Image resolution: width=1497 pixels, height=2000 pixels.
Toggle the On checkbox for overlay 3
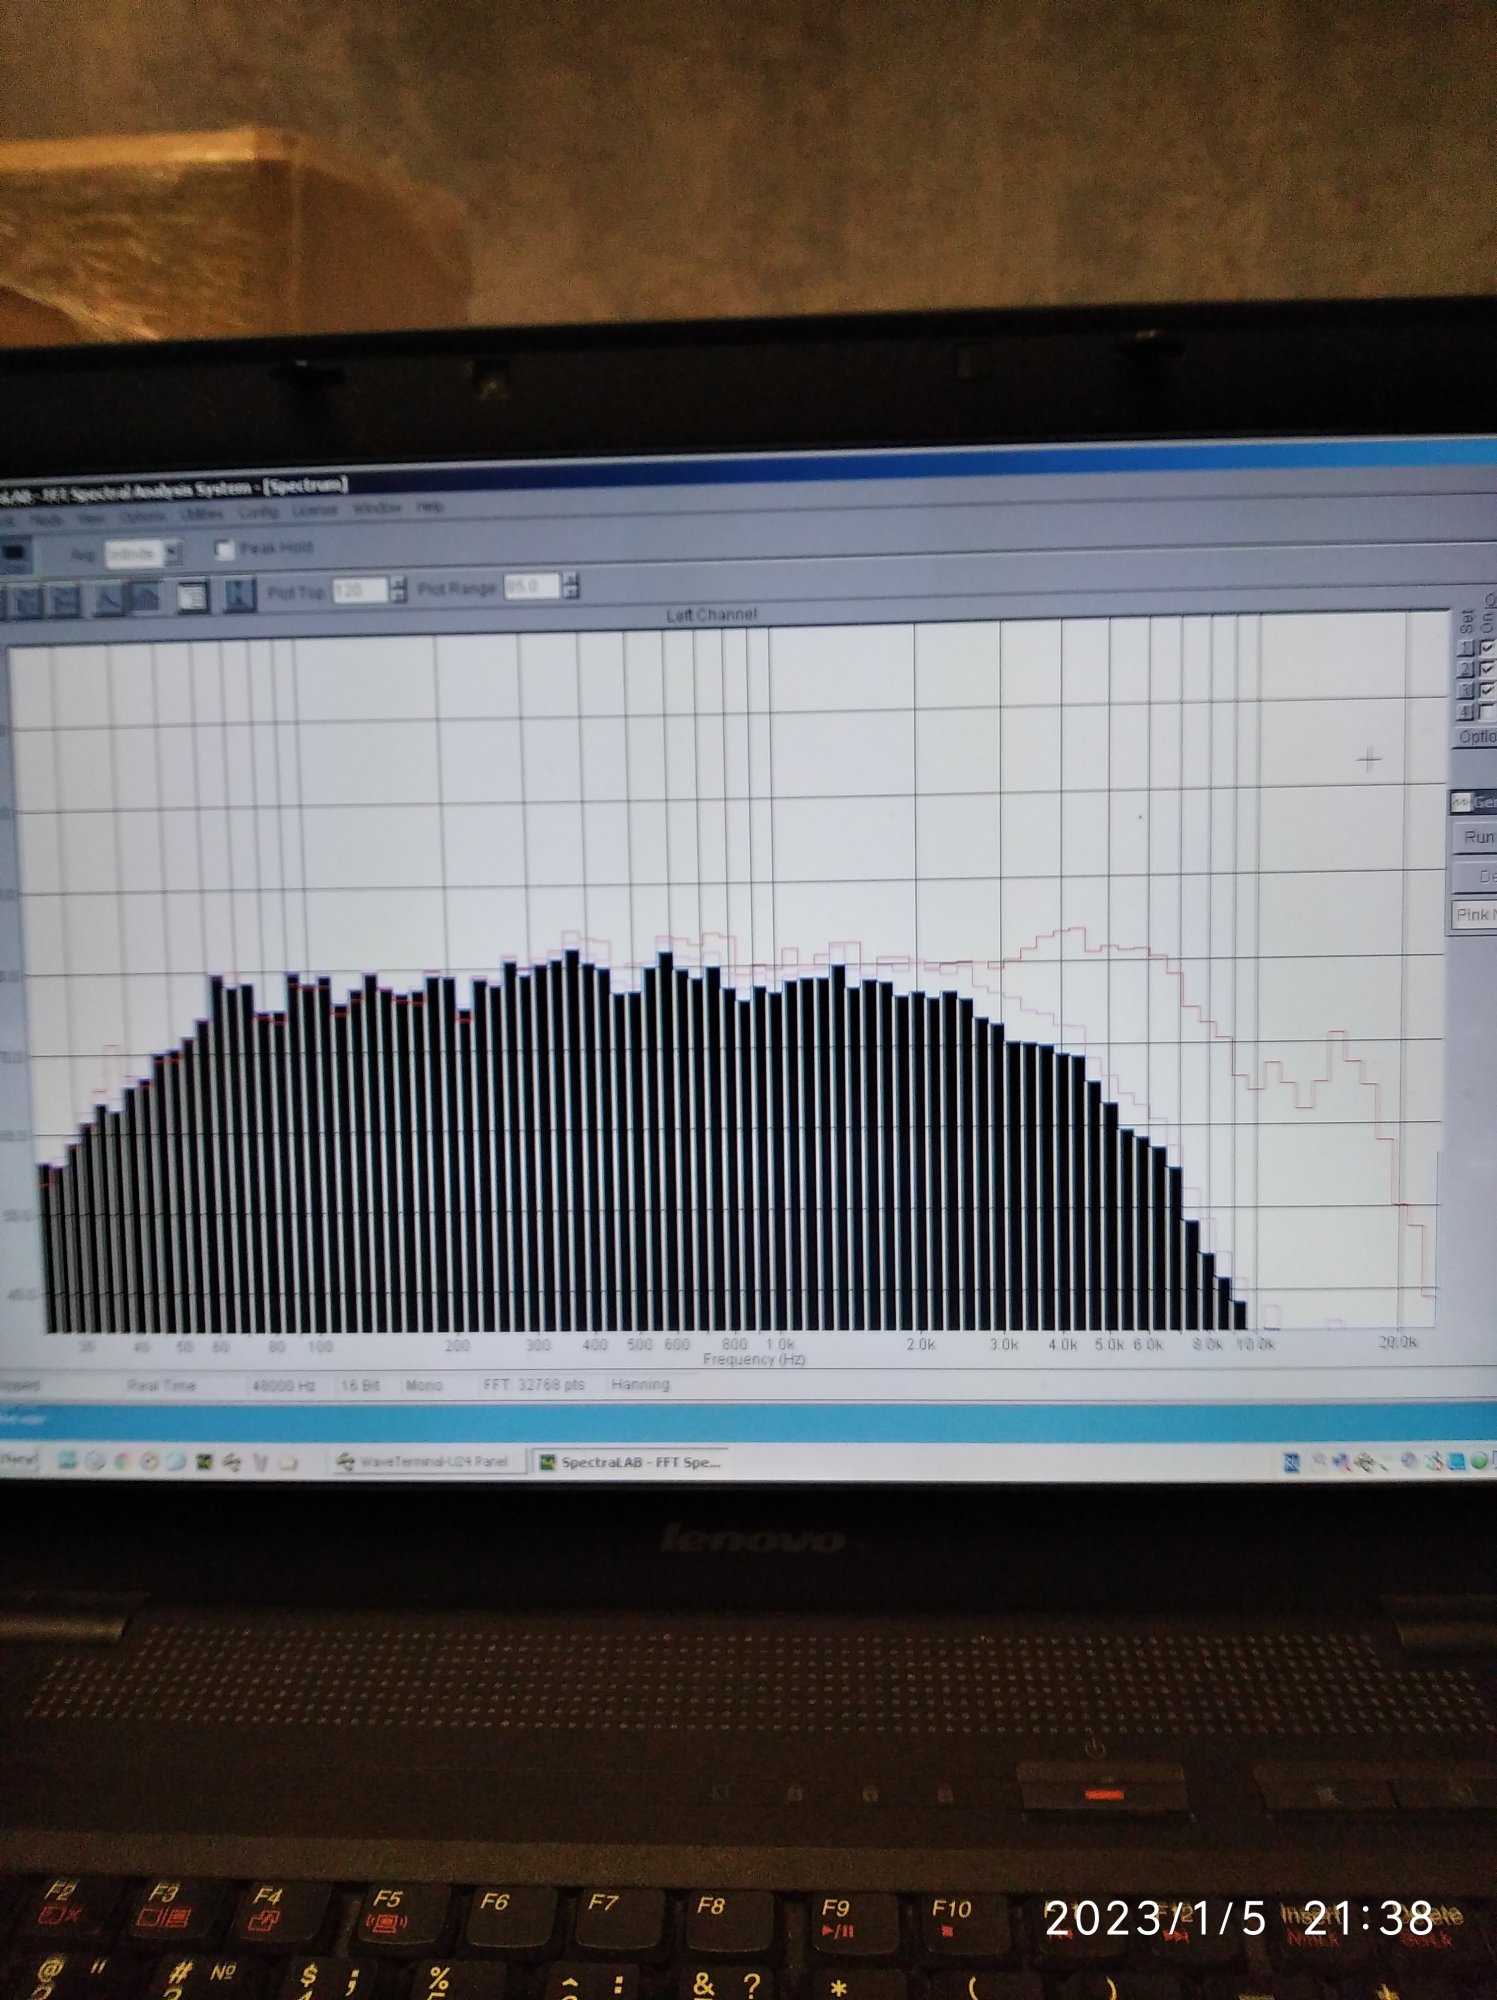pyautogui.click(x=1487, y=689)
